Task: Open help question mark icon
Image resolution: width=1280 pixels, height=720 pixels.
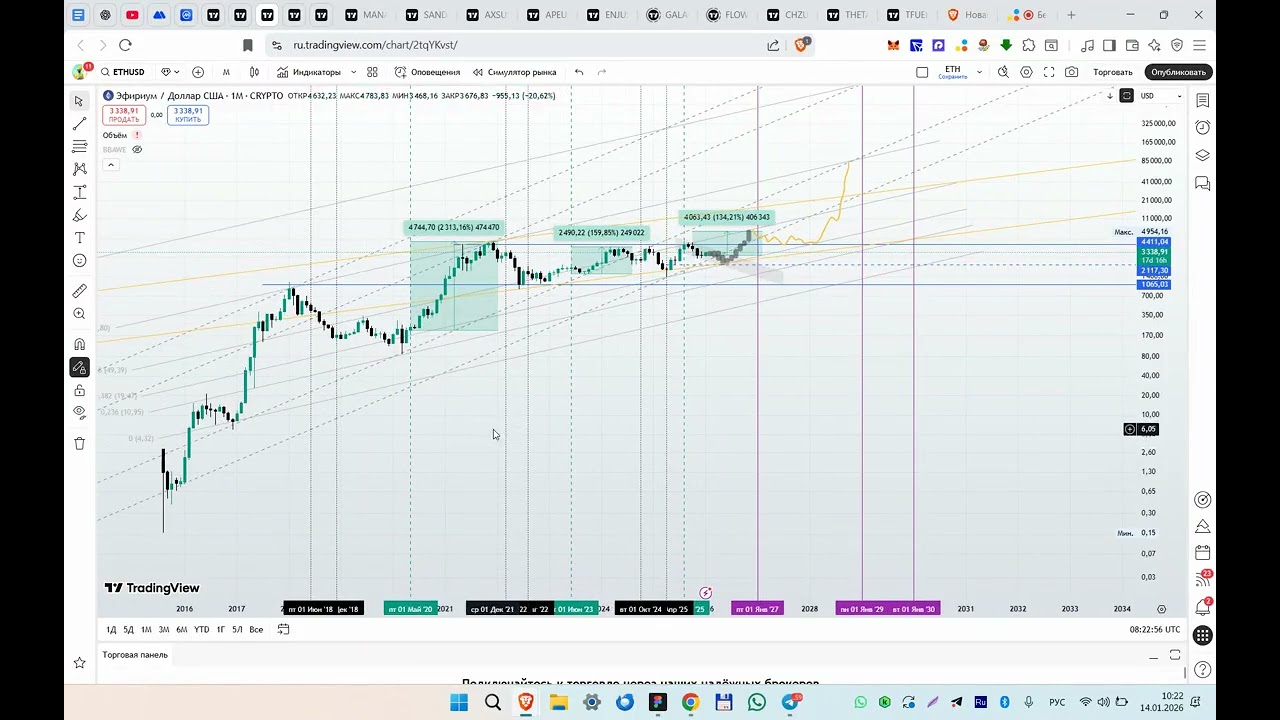Action: pyautogui.click(x=1203, y=669)
